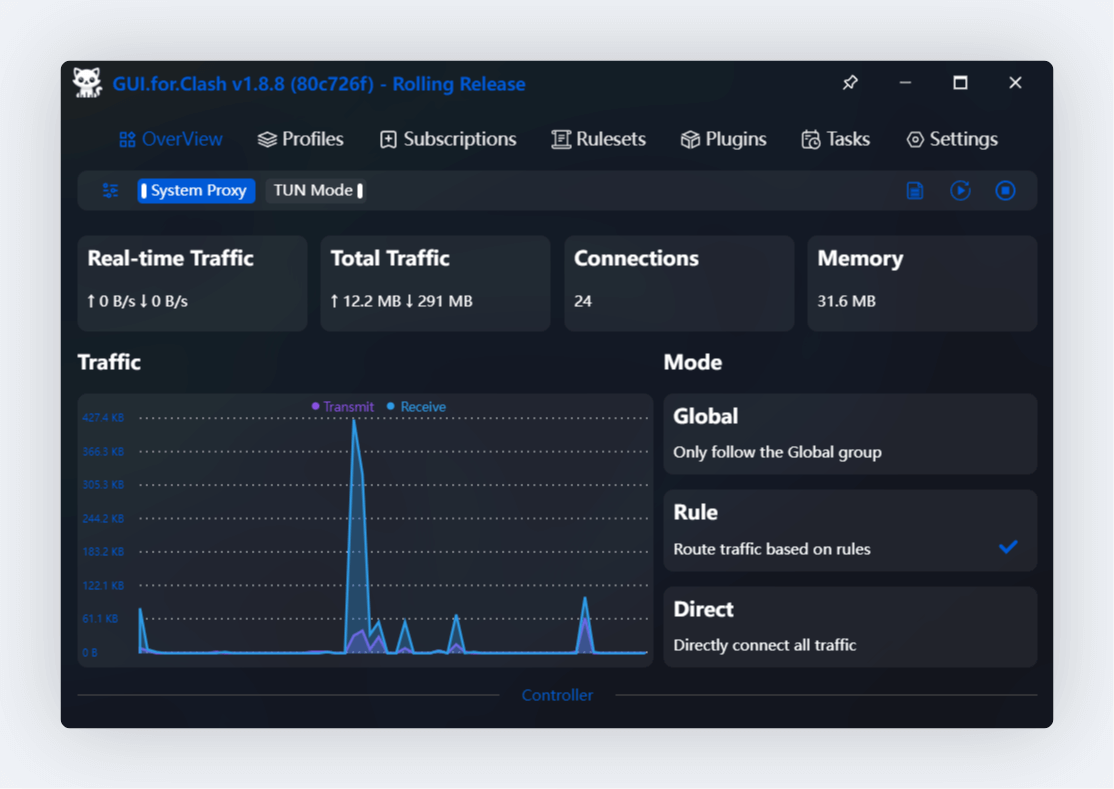
Task: Open the Memory card showing 31.6 MB
Action: [x=922, y=283]
